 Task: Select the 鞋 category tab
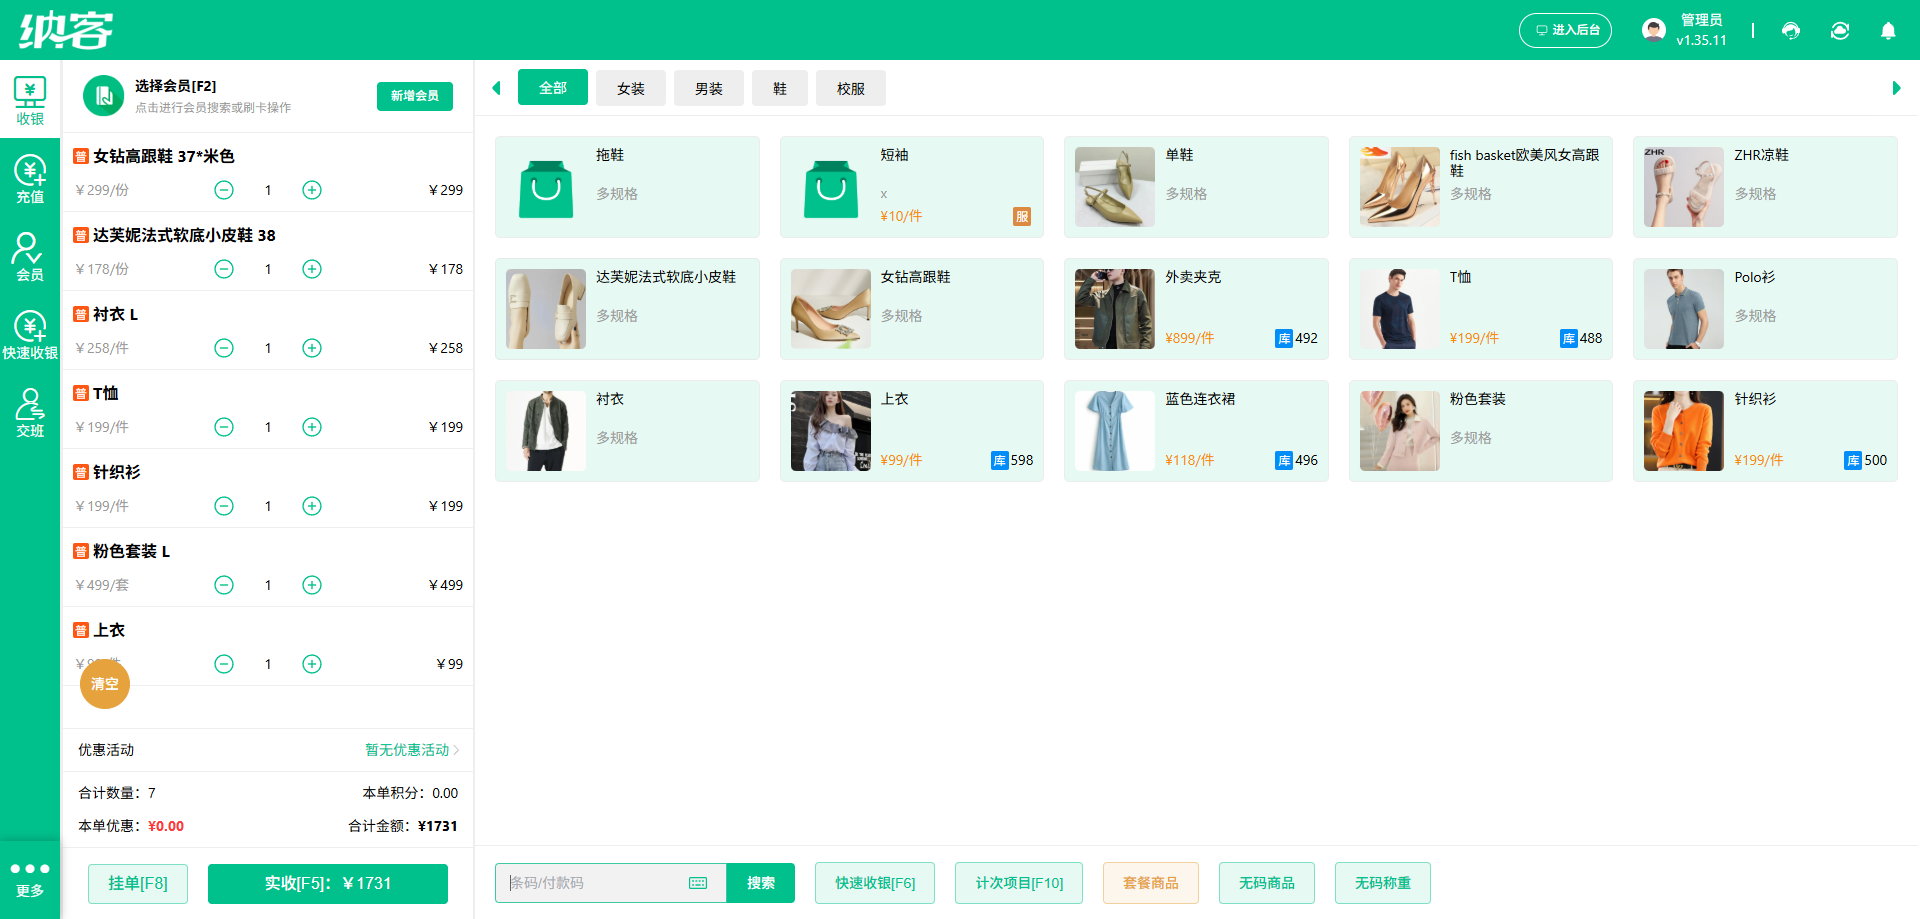pyautogui.click(x=780, y=89)
